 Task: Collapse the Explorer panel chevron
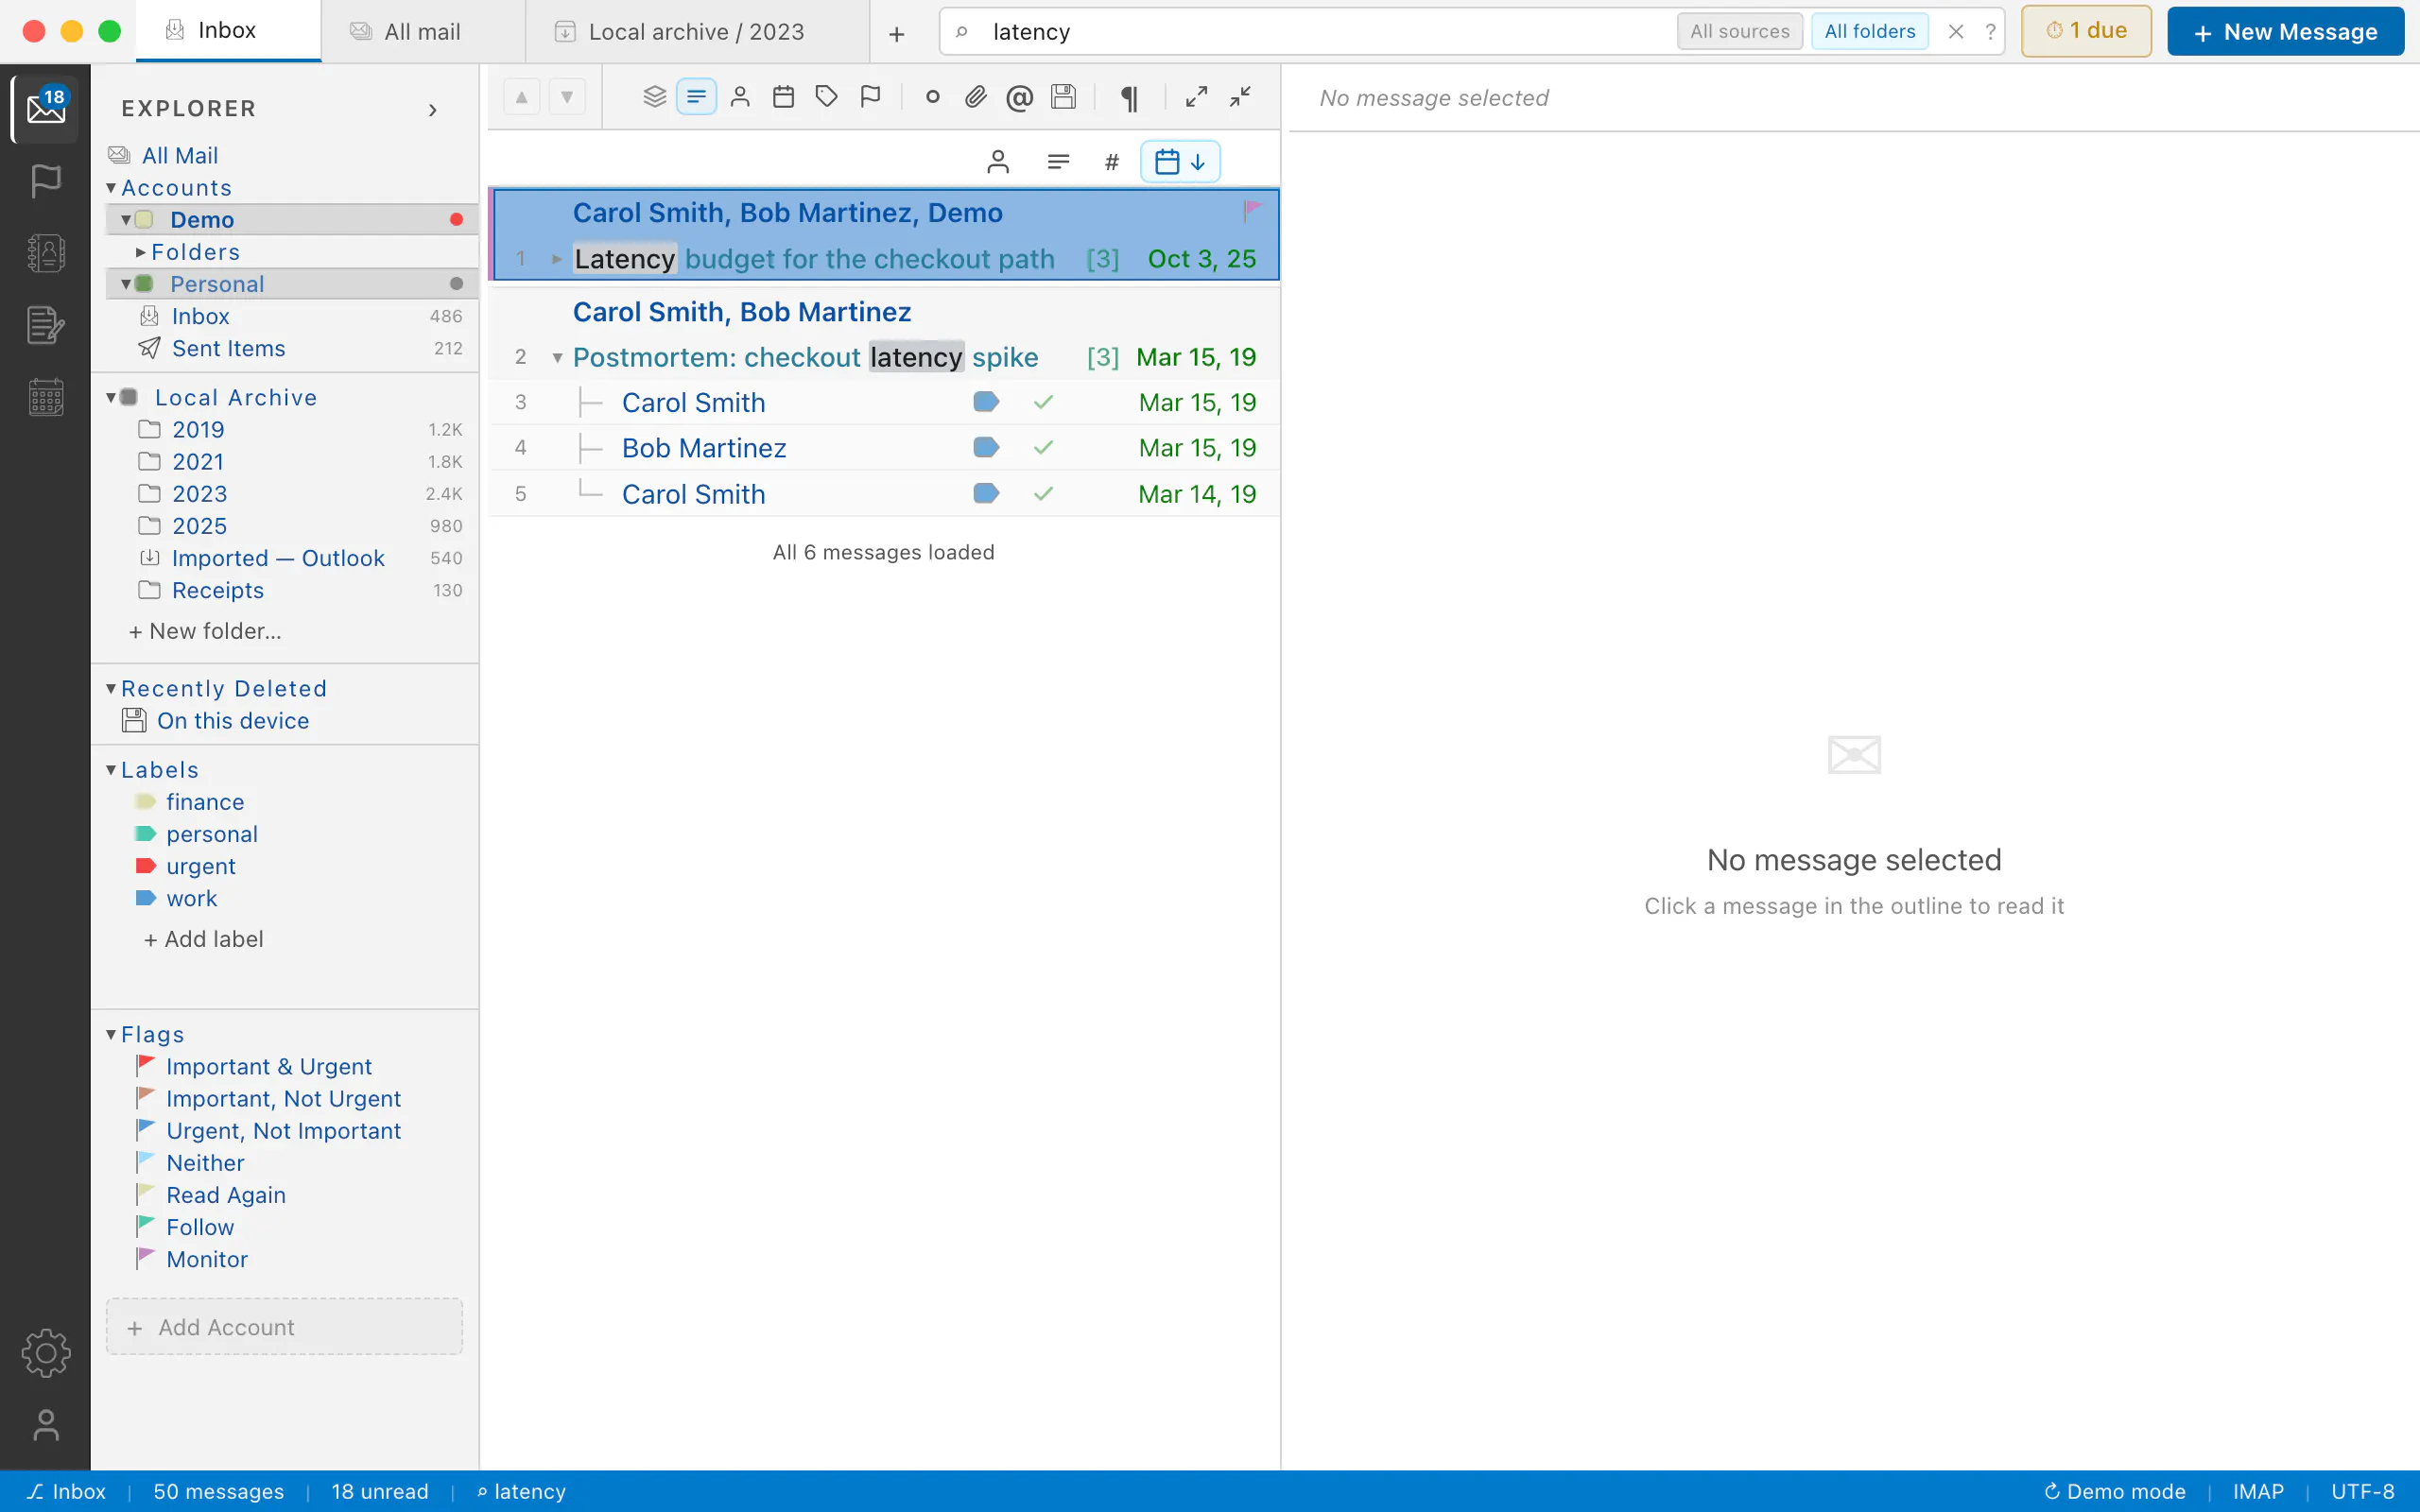(x=433, y=109)
